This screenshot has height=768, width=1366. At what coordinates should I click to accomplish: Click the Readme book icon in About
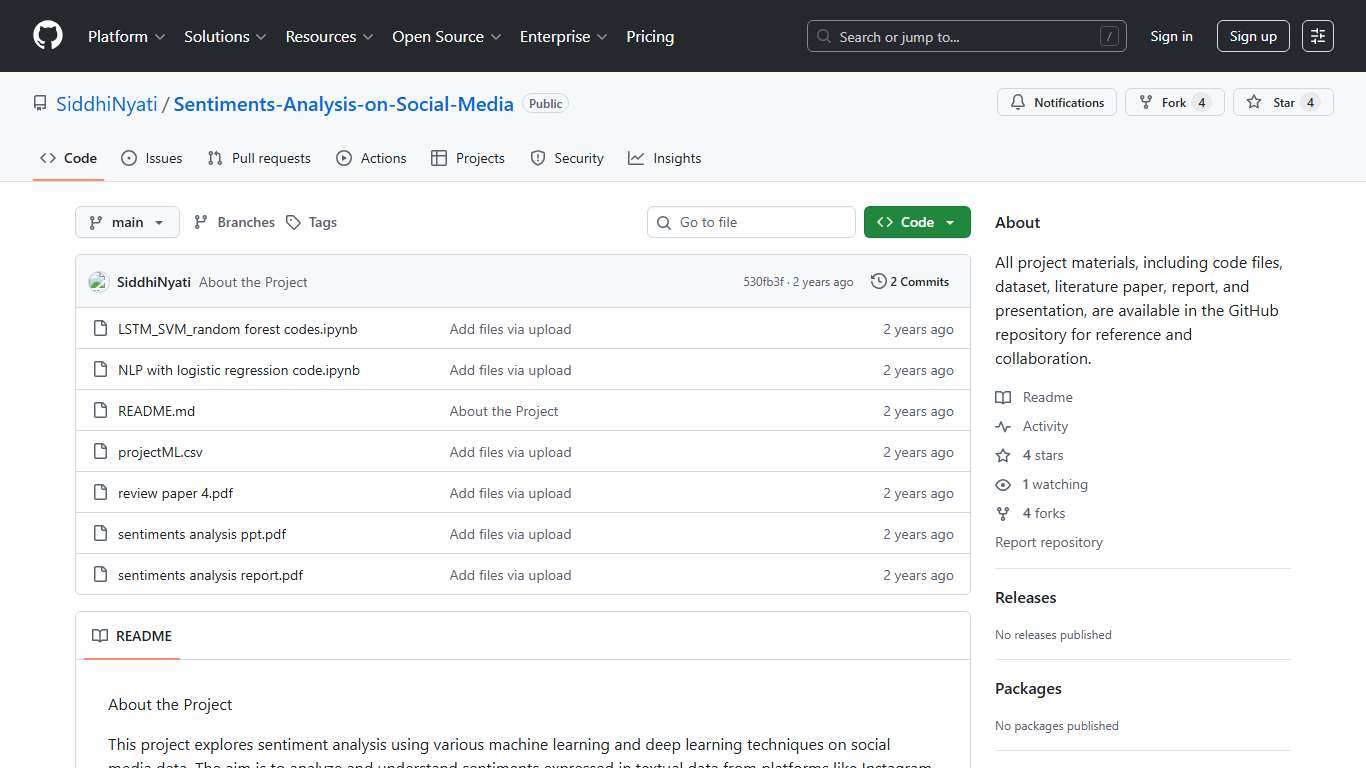(1003, 397)
